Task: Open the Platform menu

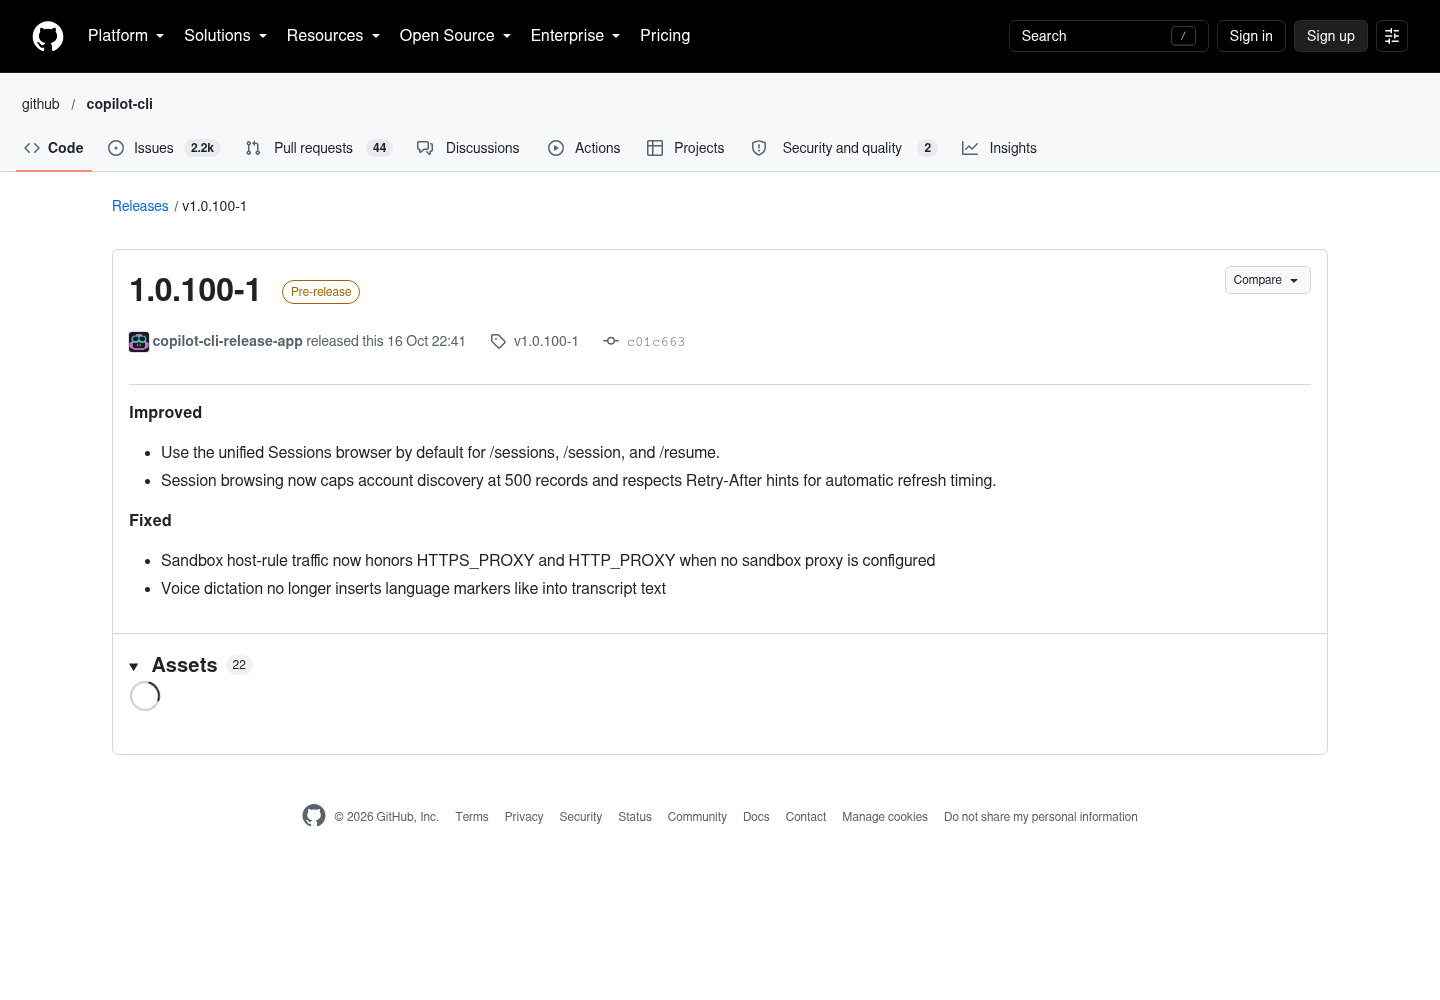Action: [x=126, y=36]
